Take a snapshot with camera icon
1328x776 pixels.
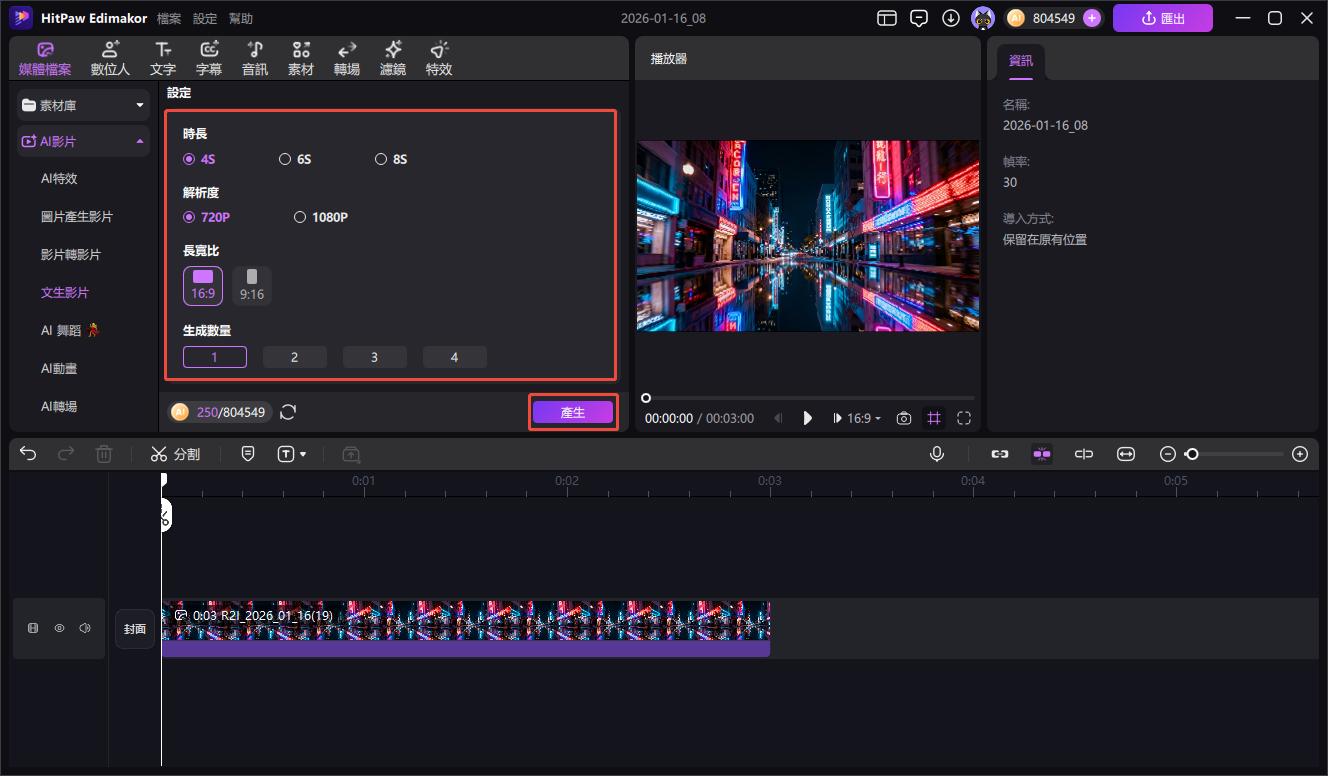(904, 418)
